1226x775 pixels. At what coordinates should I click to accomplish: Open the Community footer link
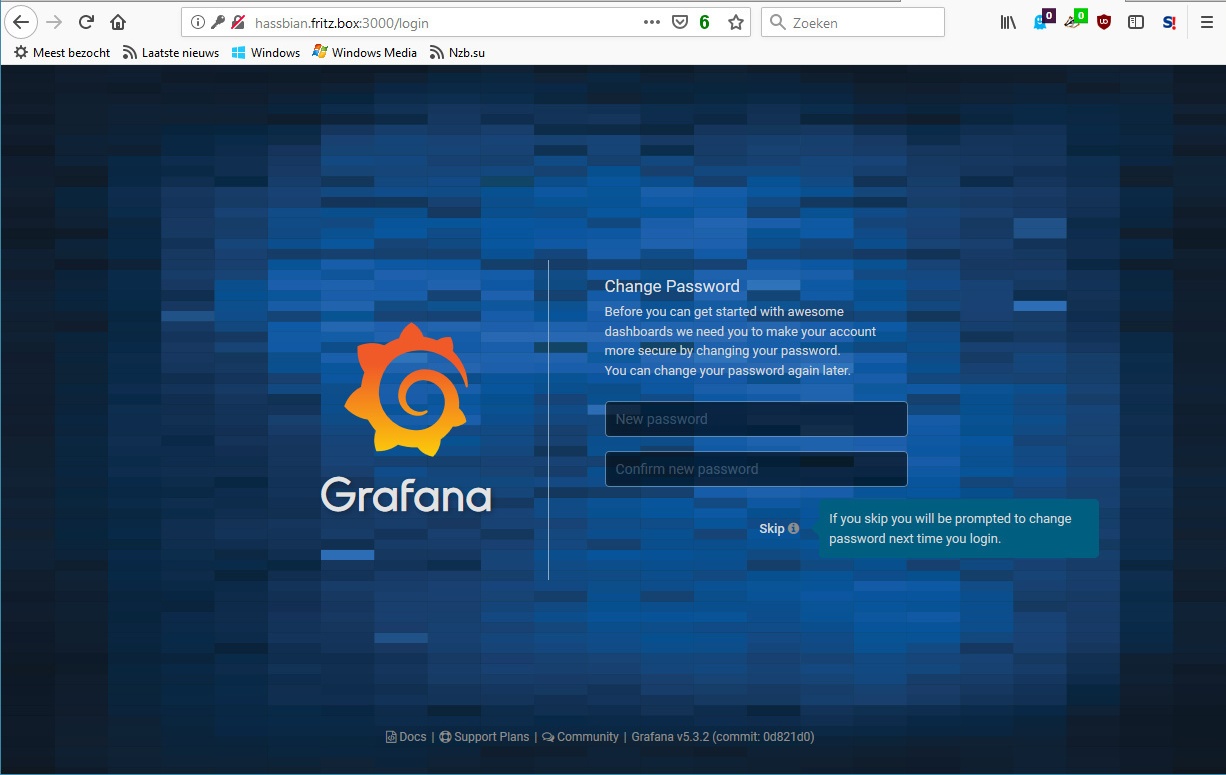point(580,737)
